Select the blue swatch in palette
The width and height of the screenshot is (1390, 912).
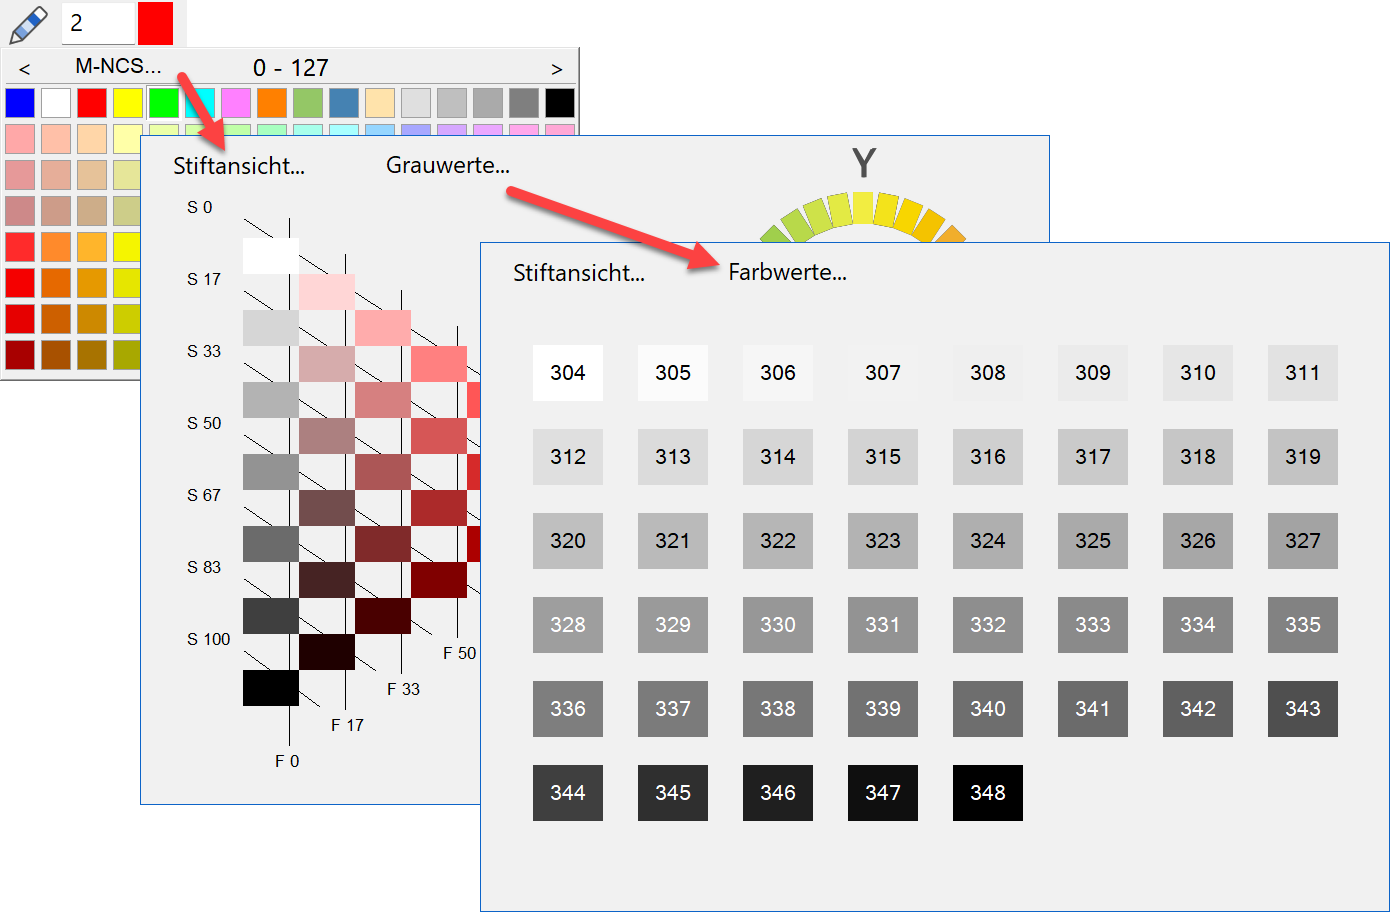[20, 103]
